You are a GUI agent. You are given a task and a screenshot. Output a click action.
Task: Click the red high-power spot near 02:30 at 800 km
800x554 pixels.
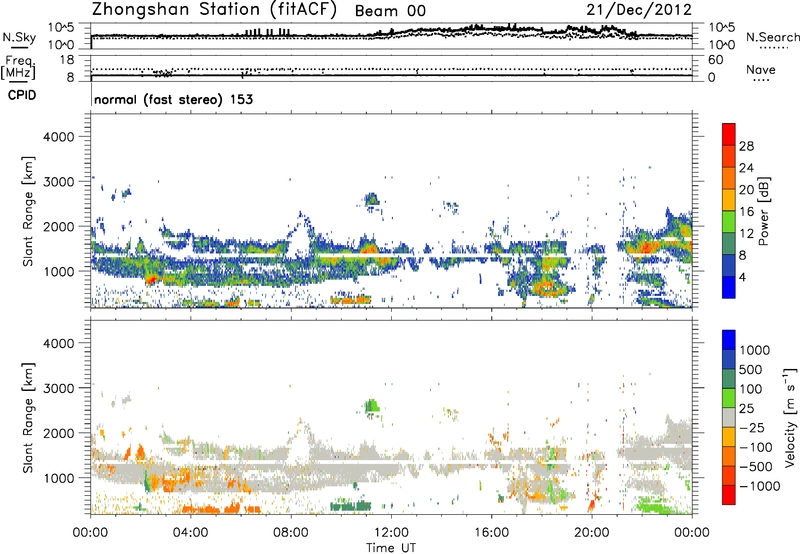pyautogui.click(x=150, y=279)
